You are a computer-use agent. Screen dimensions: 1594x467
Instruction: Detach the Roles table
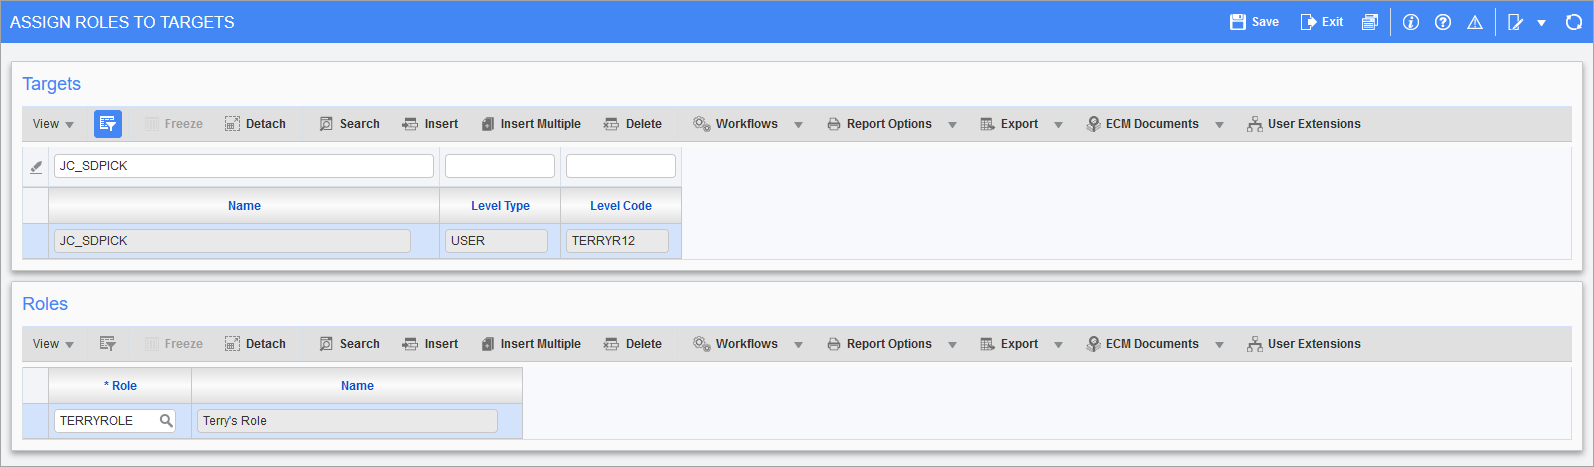[255, 344]
